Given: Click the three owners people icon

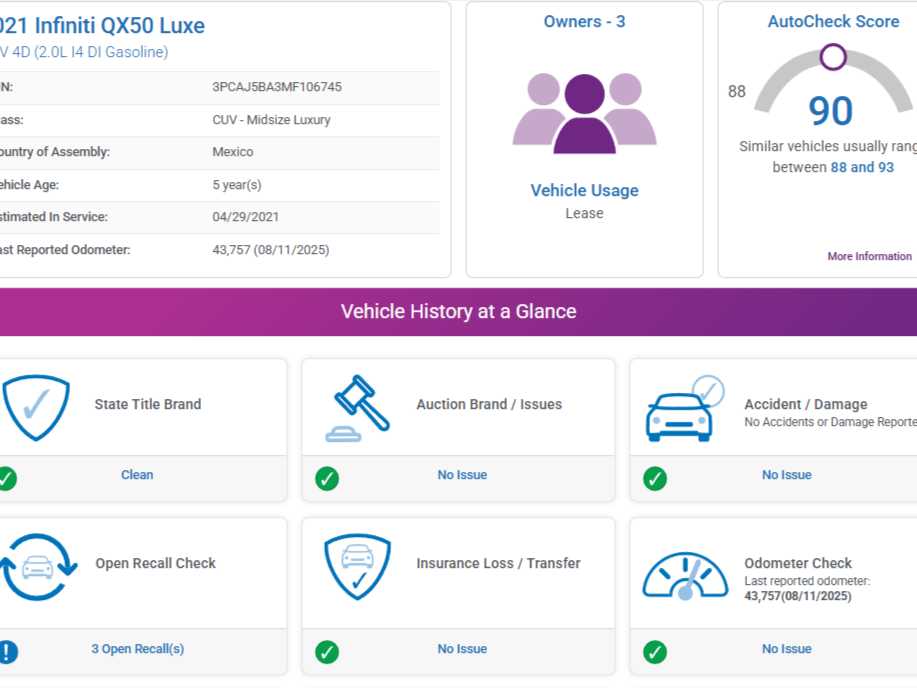Looking at the screenshot, I should pyautogui.click(x=584, y=113).
